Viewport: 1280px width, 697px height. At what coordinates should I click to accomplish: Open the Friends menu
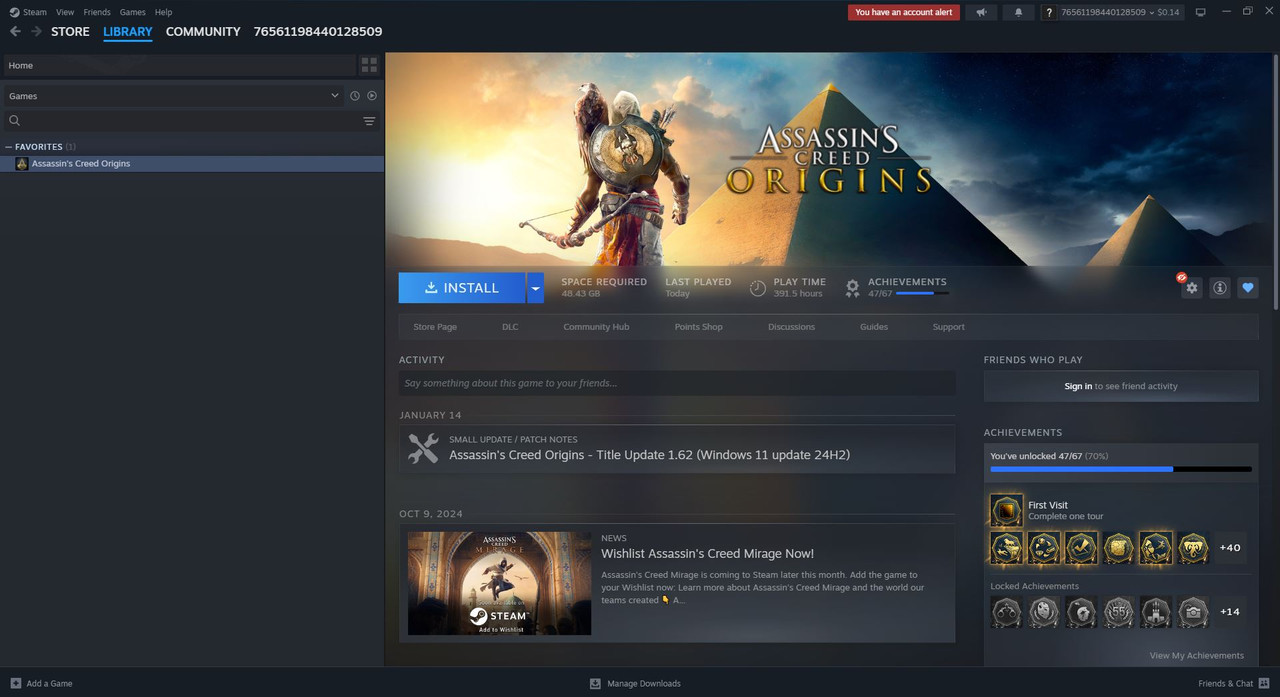[97, 12]
